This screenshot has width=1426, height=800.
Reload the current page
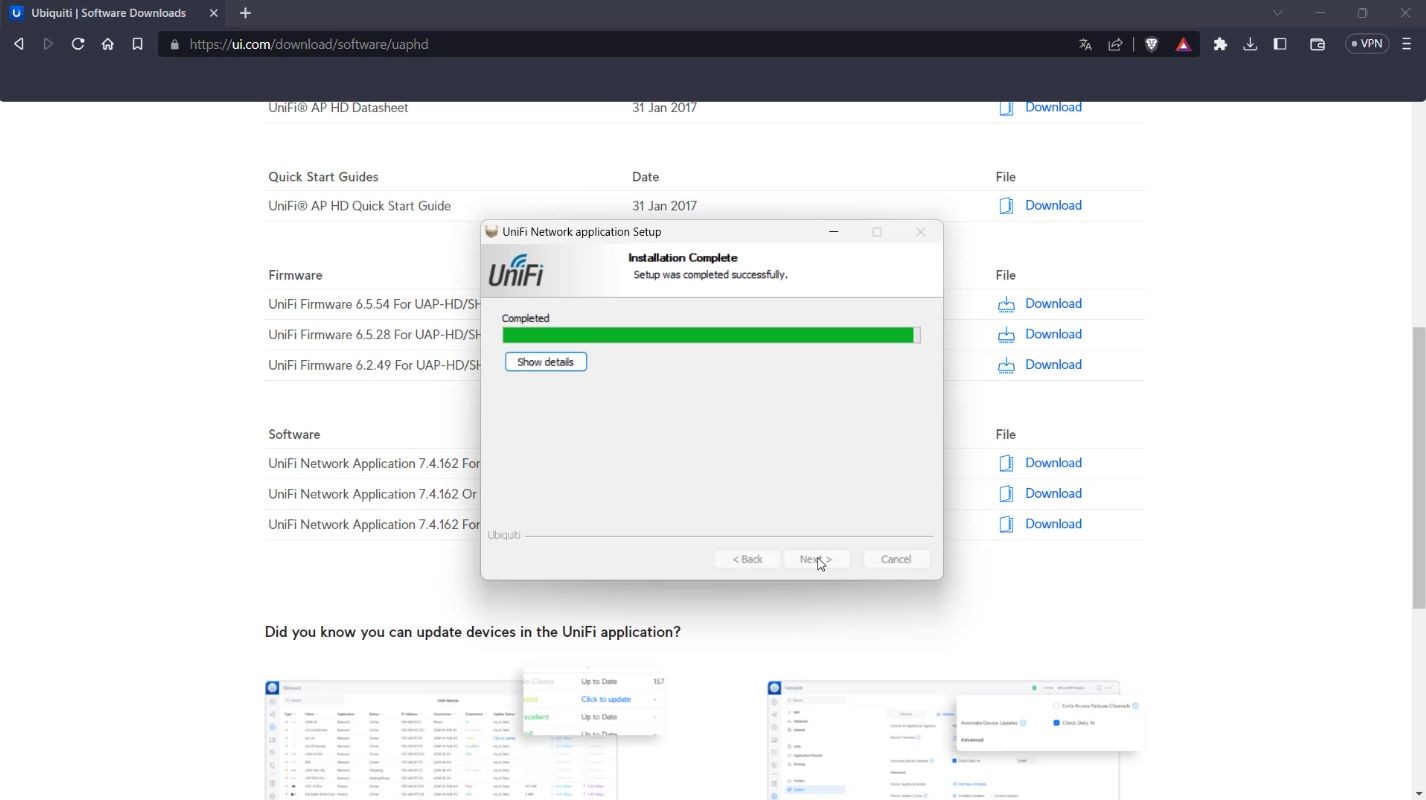tap(78, 44)
